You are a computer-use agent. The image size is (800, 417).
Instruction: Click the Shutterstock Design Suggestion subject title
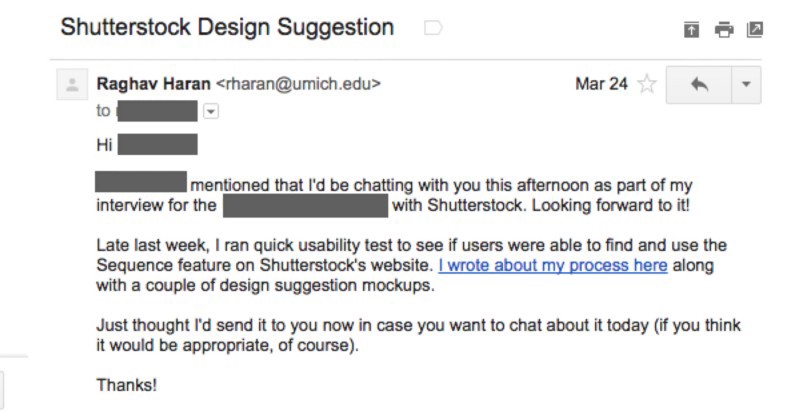click(x=228, y=28)
